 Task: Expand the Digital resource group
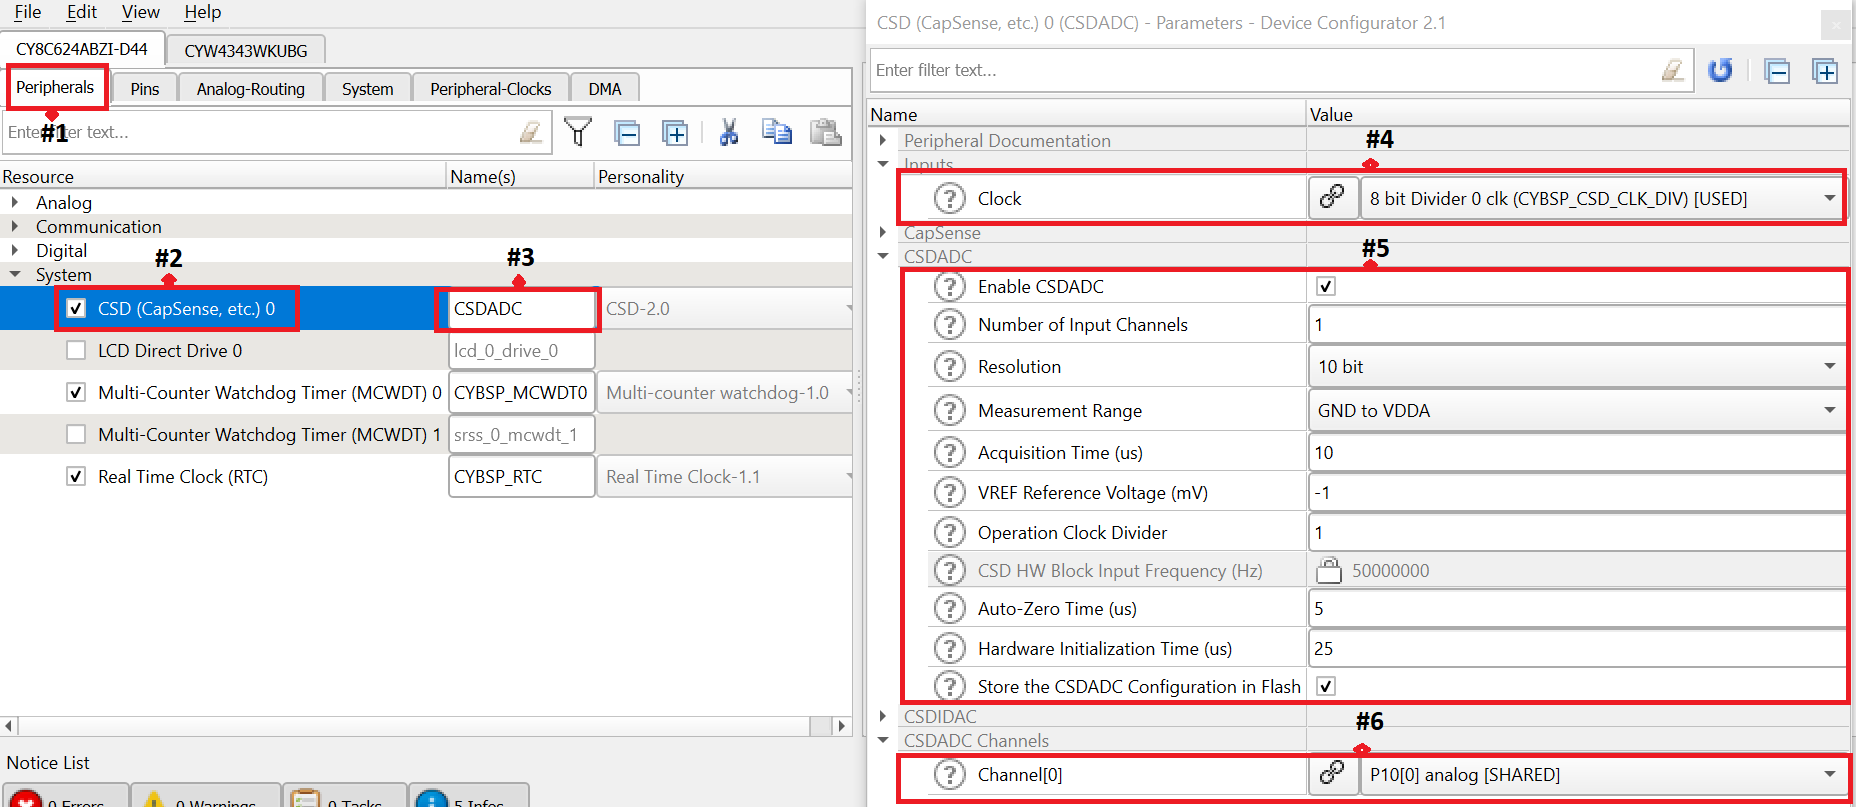coord(15,250)
